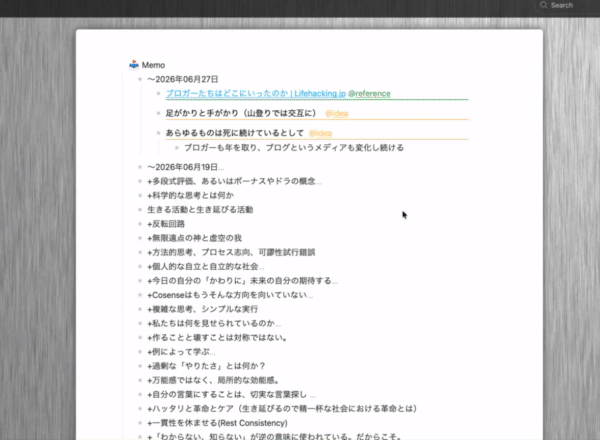
Task: Select the Memo title text
Action: (x=153, y=65)
